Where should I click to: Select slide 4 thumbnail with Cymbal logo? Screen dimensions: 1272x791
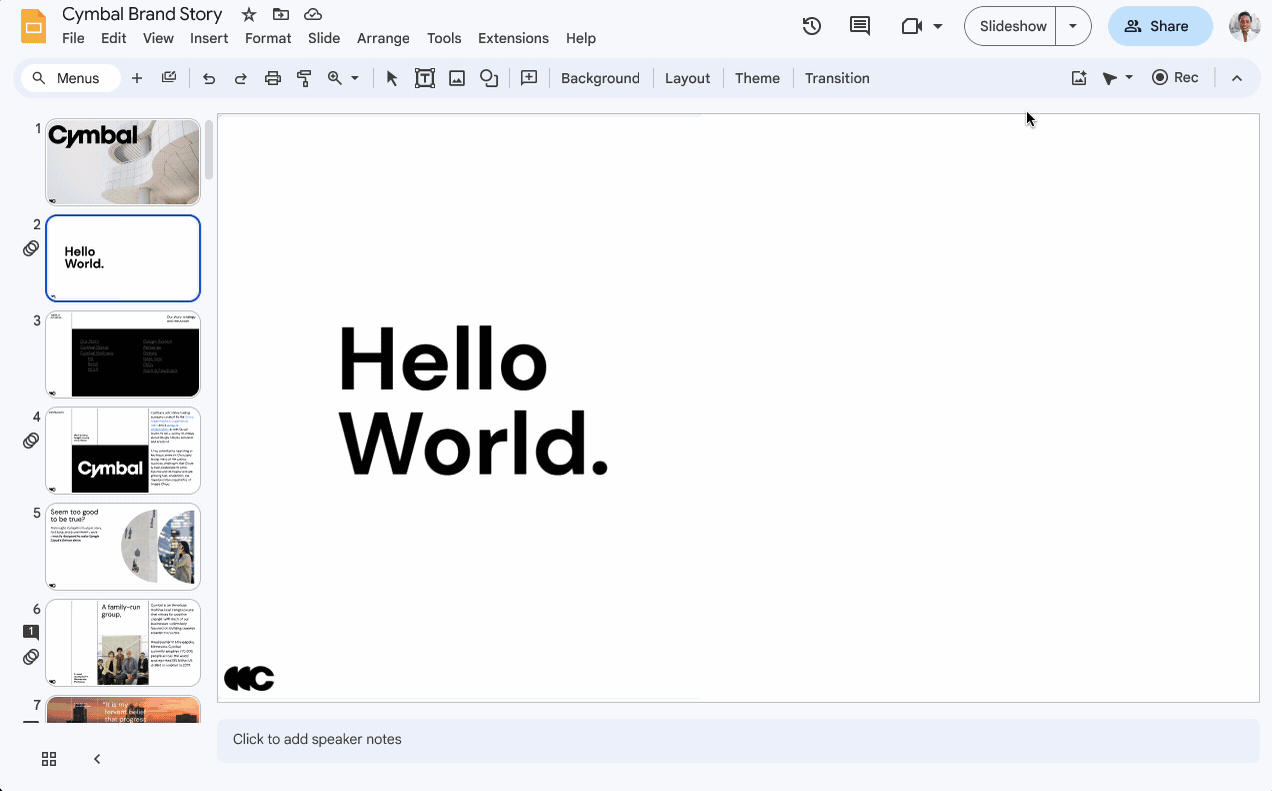[x=123, y=450]
